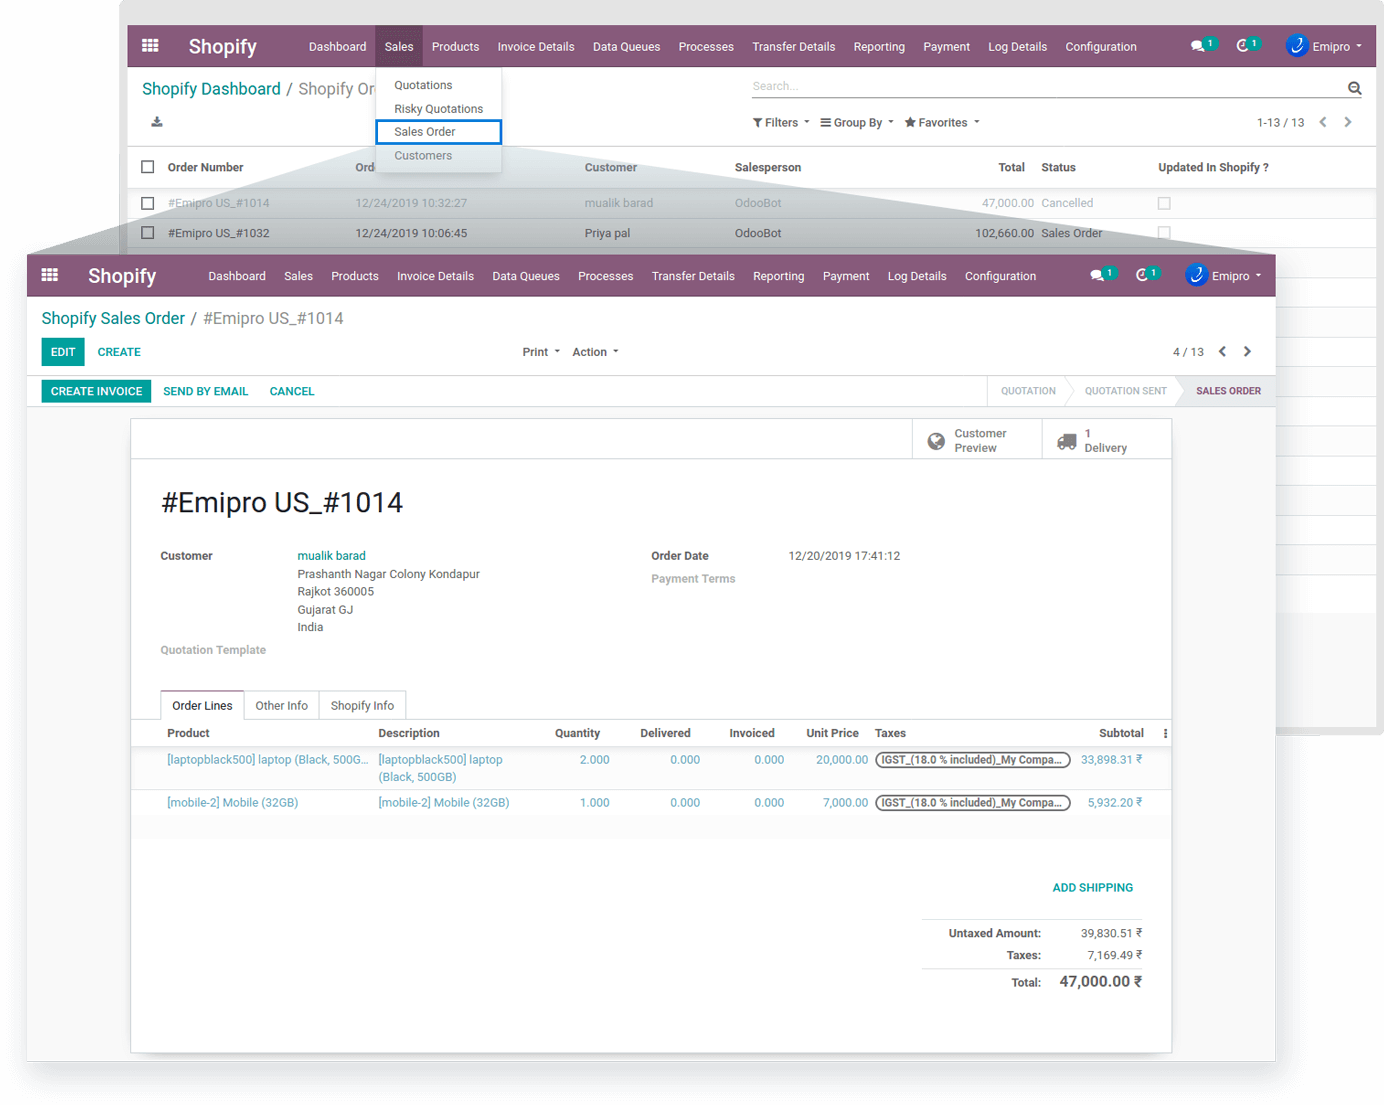The height and width of the screenshot is (1105, 1384).
Task: Open the apps grid icon in foreground window
Action: pos(50,276)
